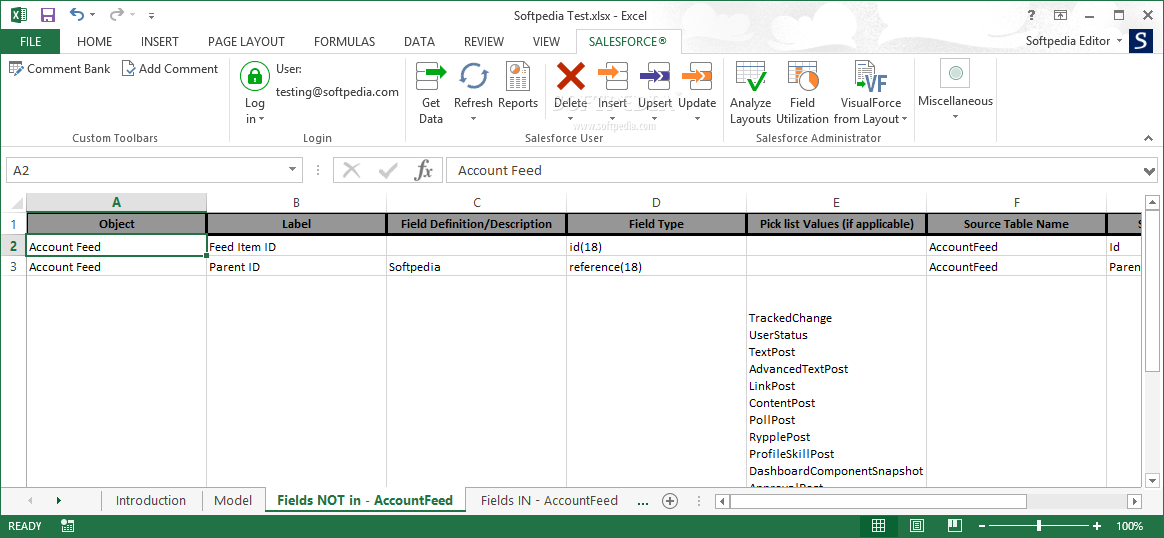
Task: Click the macro record icon in status bar
Action: 68,525
